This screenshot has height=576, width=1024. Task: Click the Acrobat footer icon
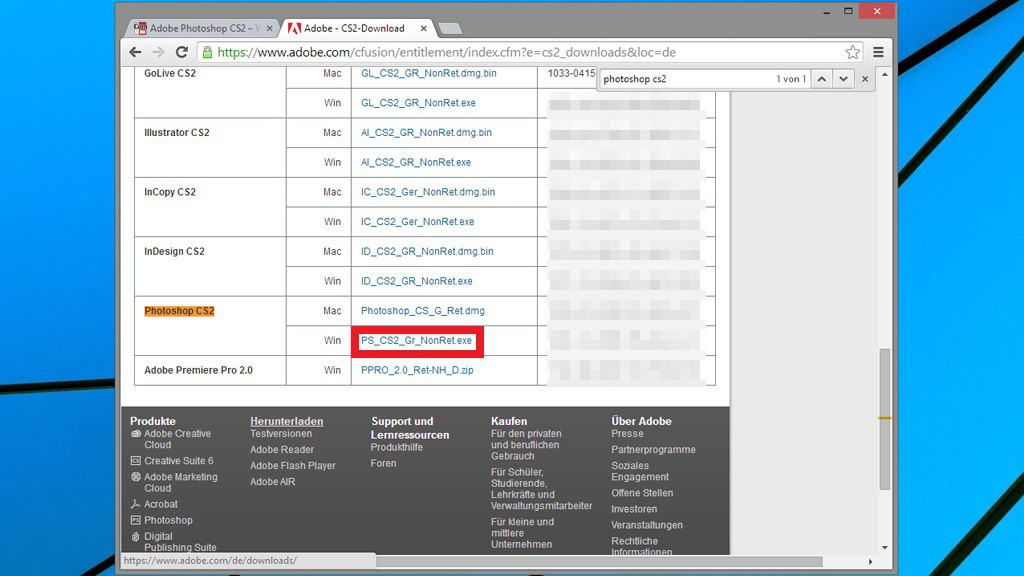136,504
